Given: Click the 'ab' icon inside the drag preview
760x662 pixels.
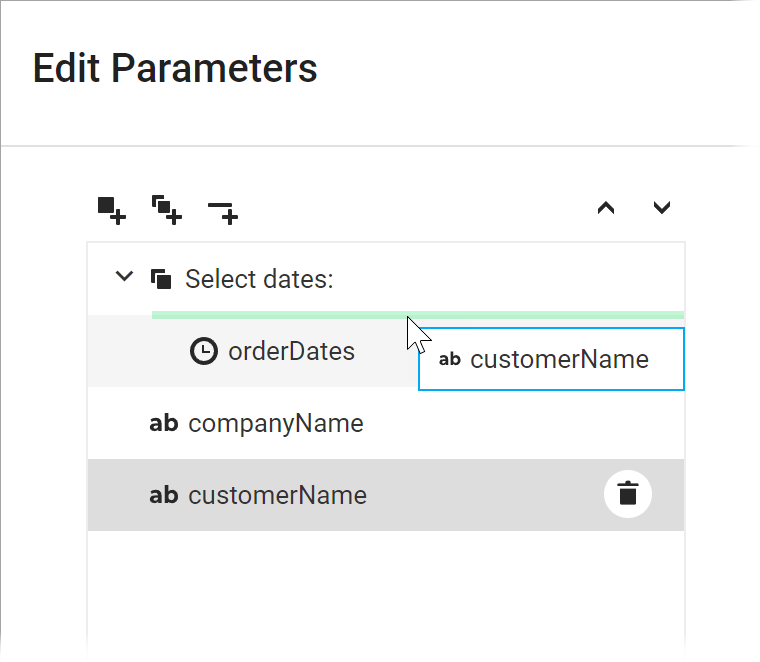Looking at the screenshot, I should tap(450, 359).
